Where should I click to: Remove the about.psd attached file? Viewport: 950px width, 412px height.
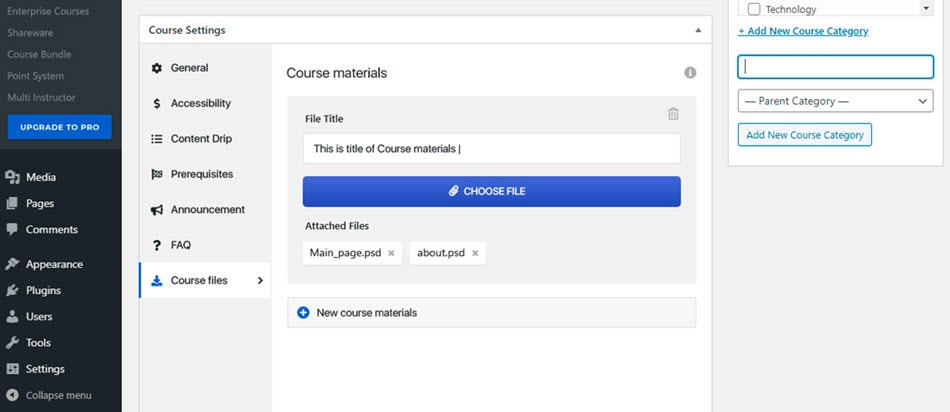coord(475,253)
